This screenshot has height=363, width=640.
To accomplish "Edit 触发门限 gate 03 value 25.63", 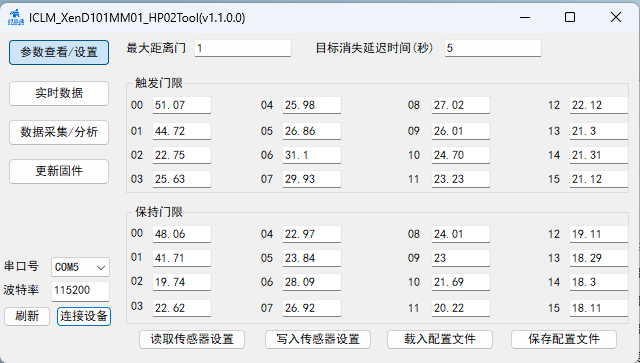I will click(182, 179).
